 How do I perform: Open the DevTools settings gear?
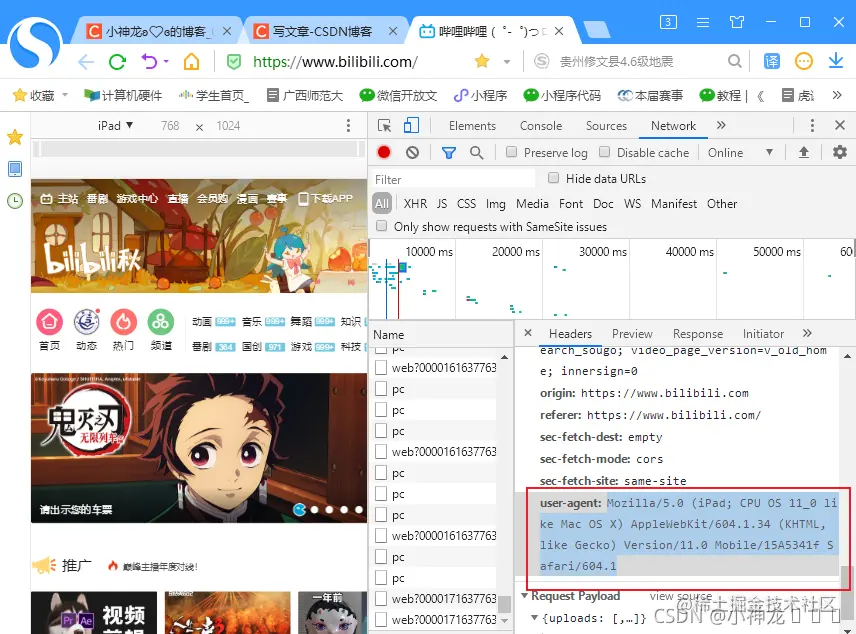click(839, 154)
